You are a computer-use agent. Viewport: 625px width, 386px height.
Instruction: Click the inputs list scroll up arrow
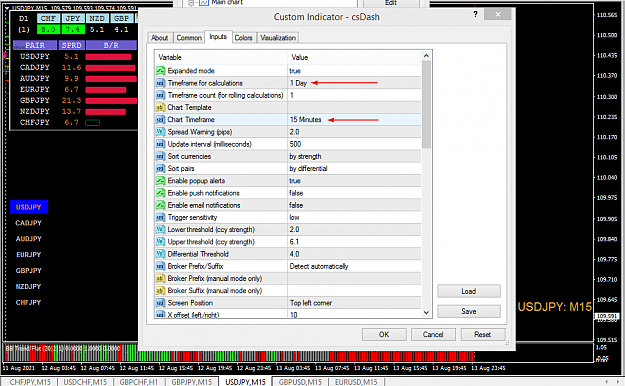(426, 56)
